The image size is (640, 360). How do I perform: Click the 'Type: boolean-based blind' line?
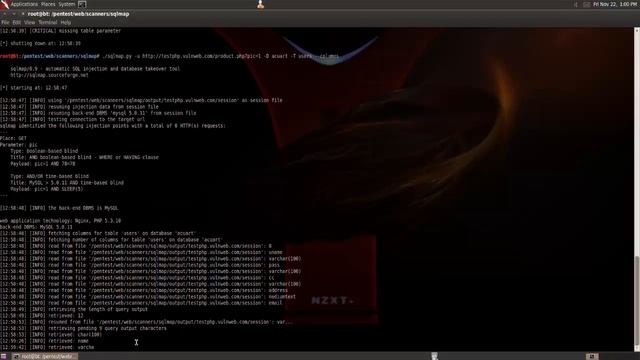point(44,151)
